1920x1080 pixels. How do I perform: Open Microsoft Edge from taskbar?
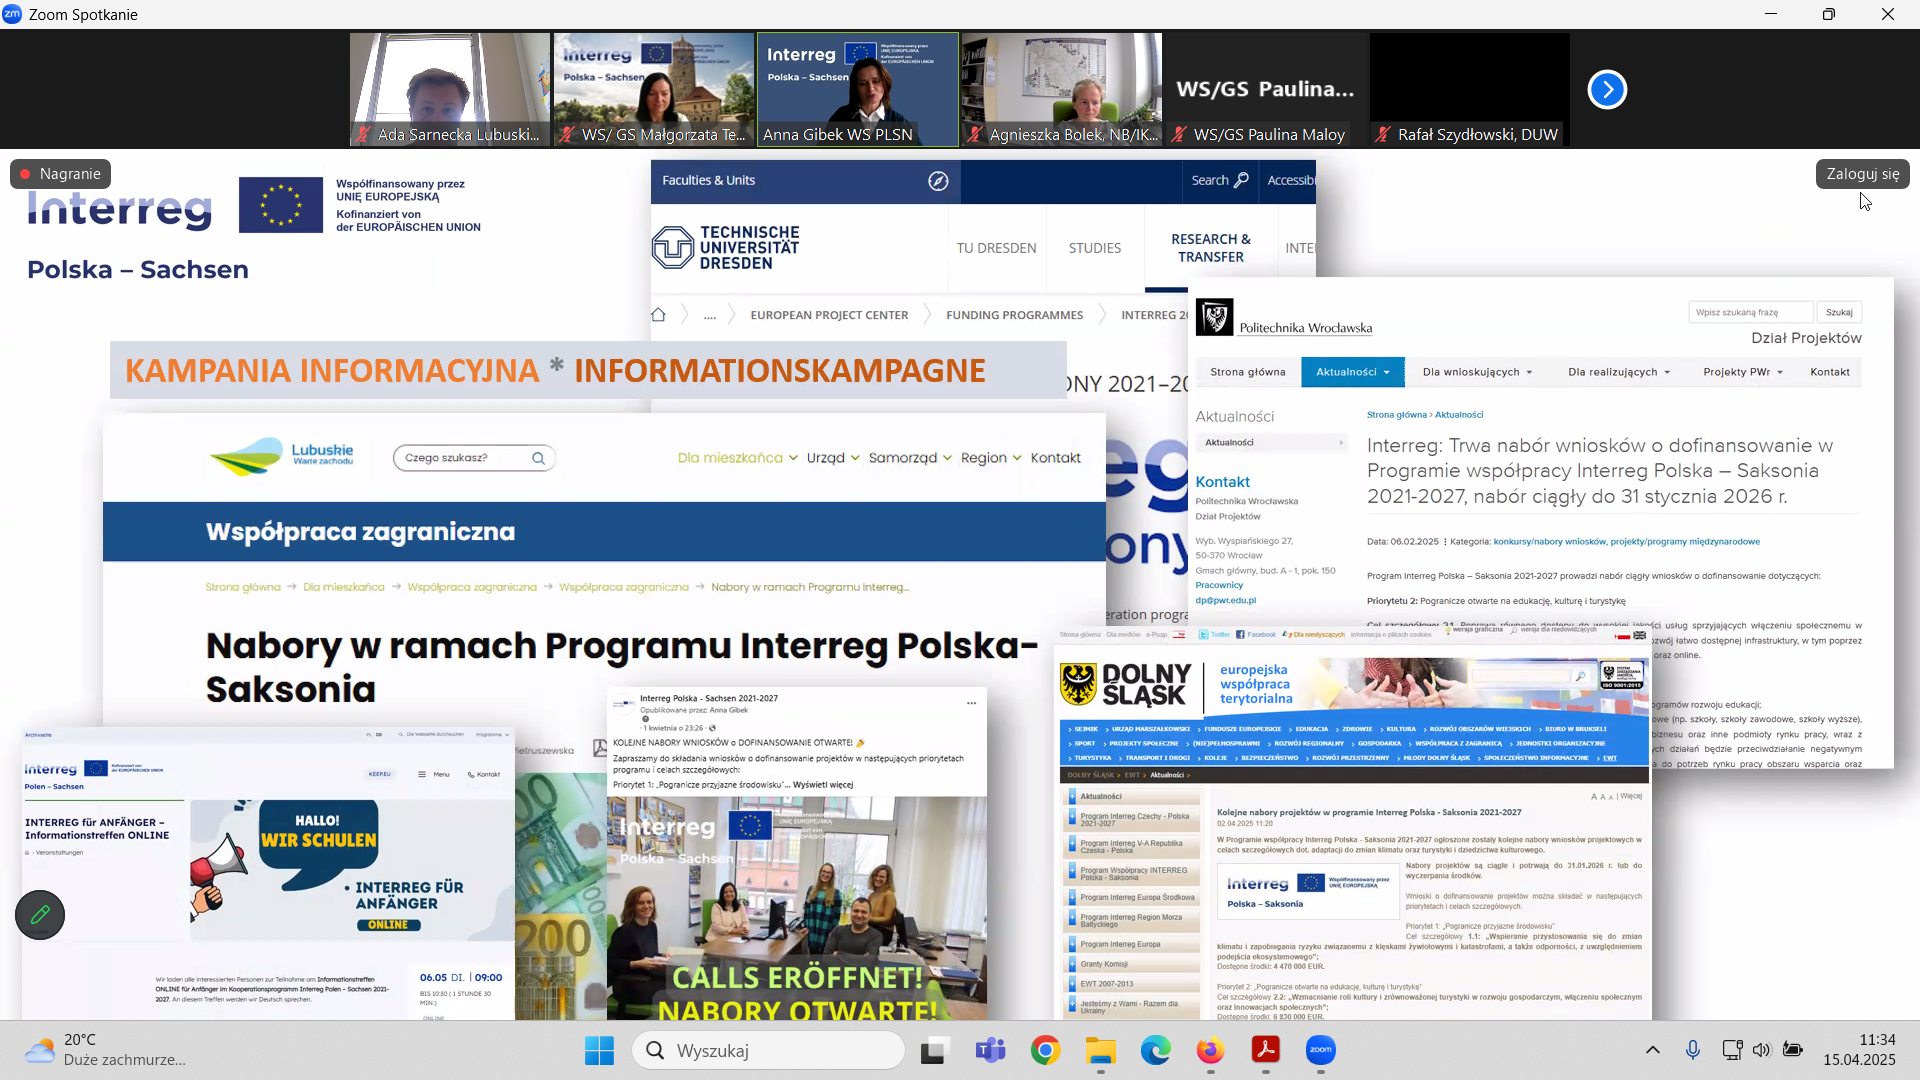coord(1155,1050)
